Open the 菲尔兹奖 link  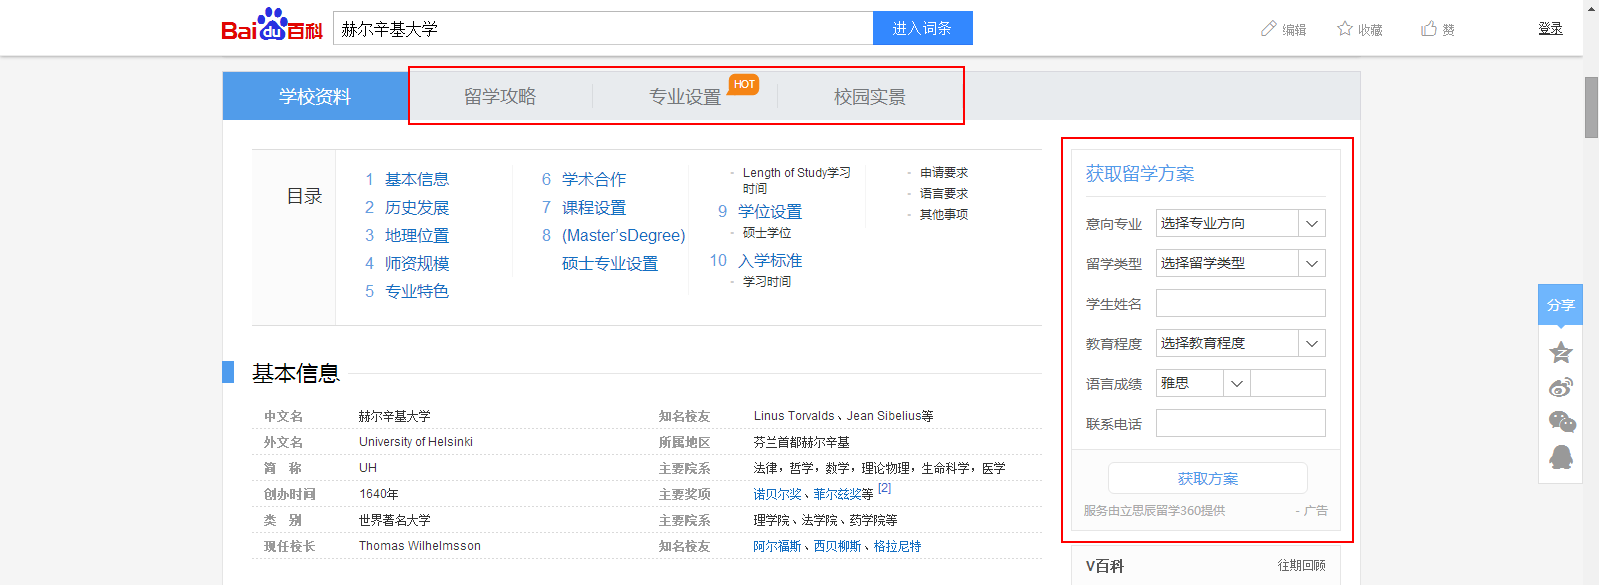(837, 494)
